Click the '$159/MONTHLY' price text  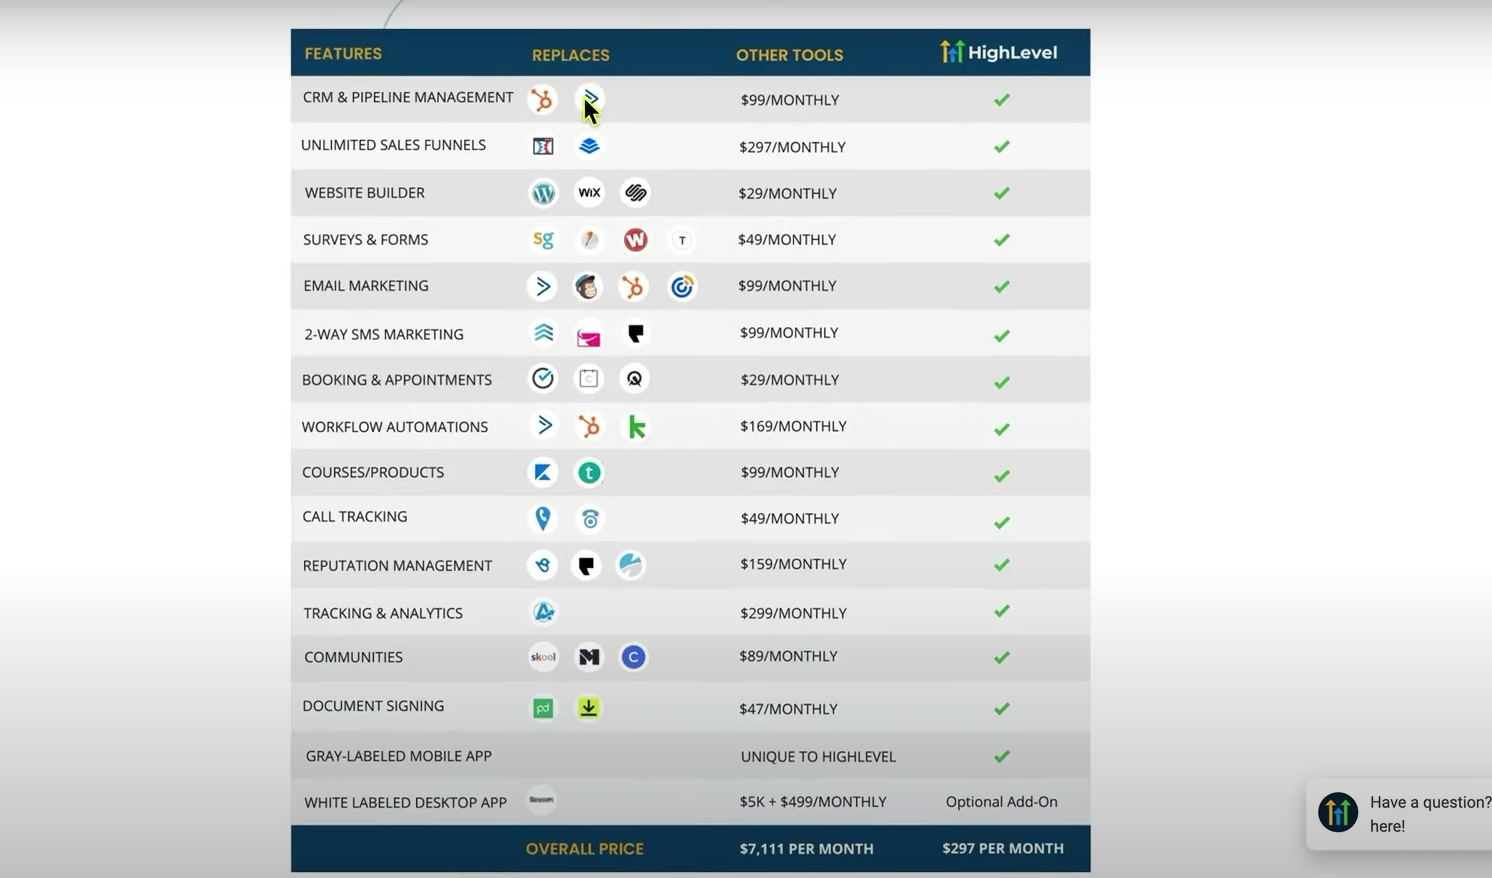tap(793, 564)
